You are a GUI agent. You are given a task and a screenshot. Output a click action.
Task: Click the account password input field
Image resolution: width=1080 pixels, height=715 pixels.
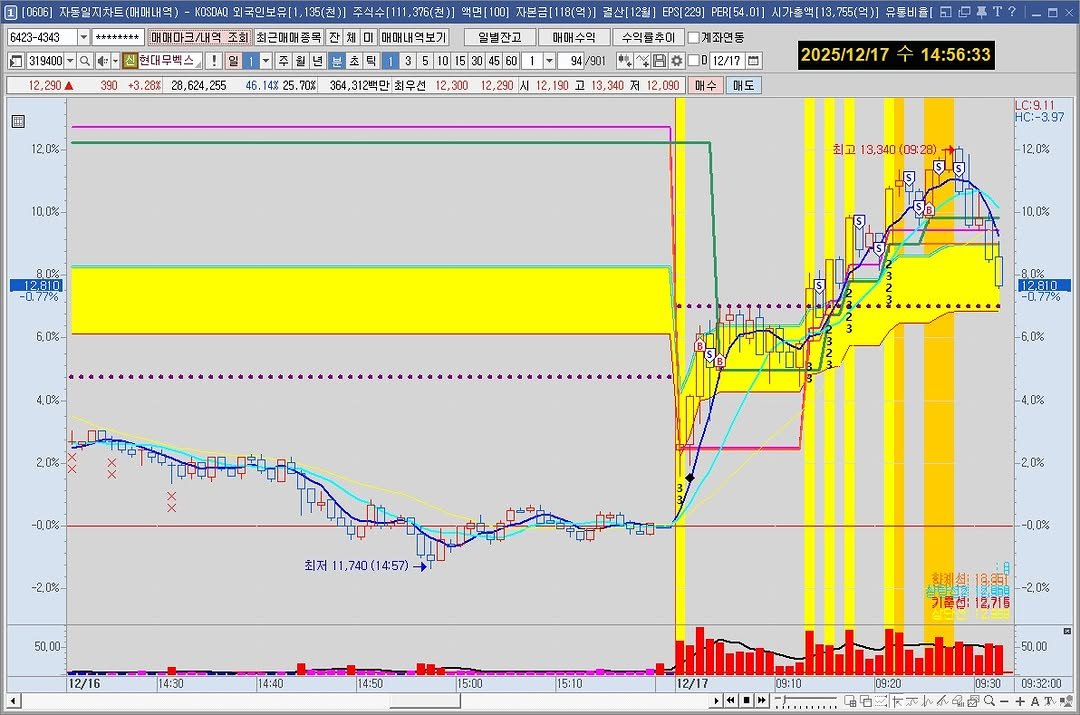tap(117, 37)
